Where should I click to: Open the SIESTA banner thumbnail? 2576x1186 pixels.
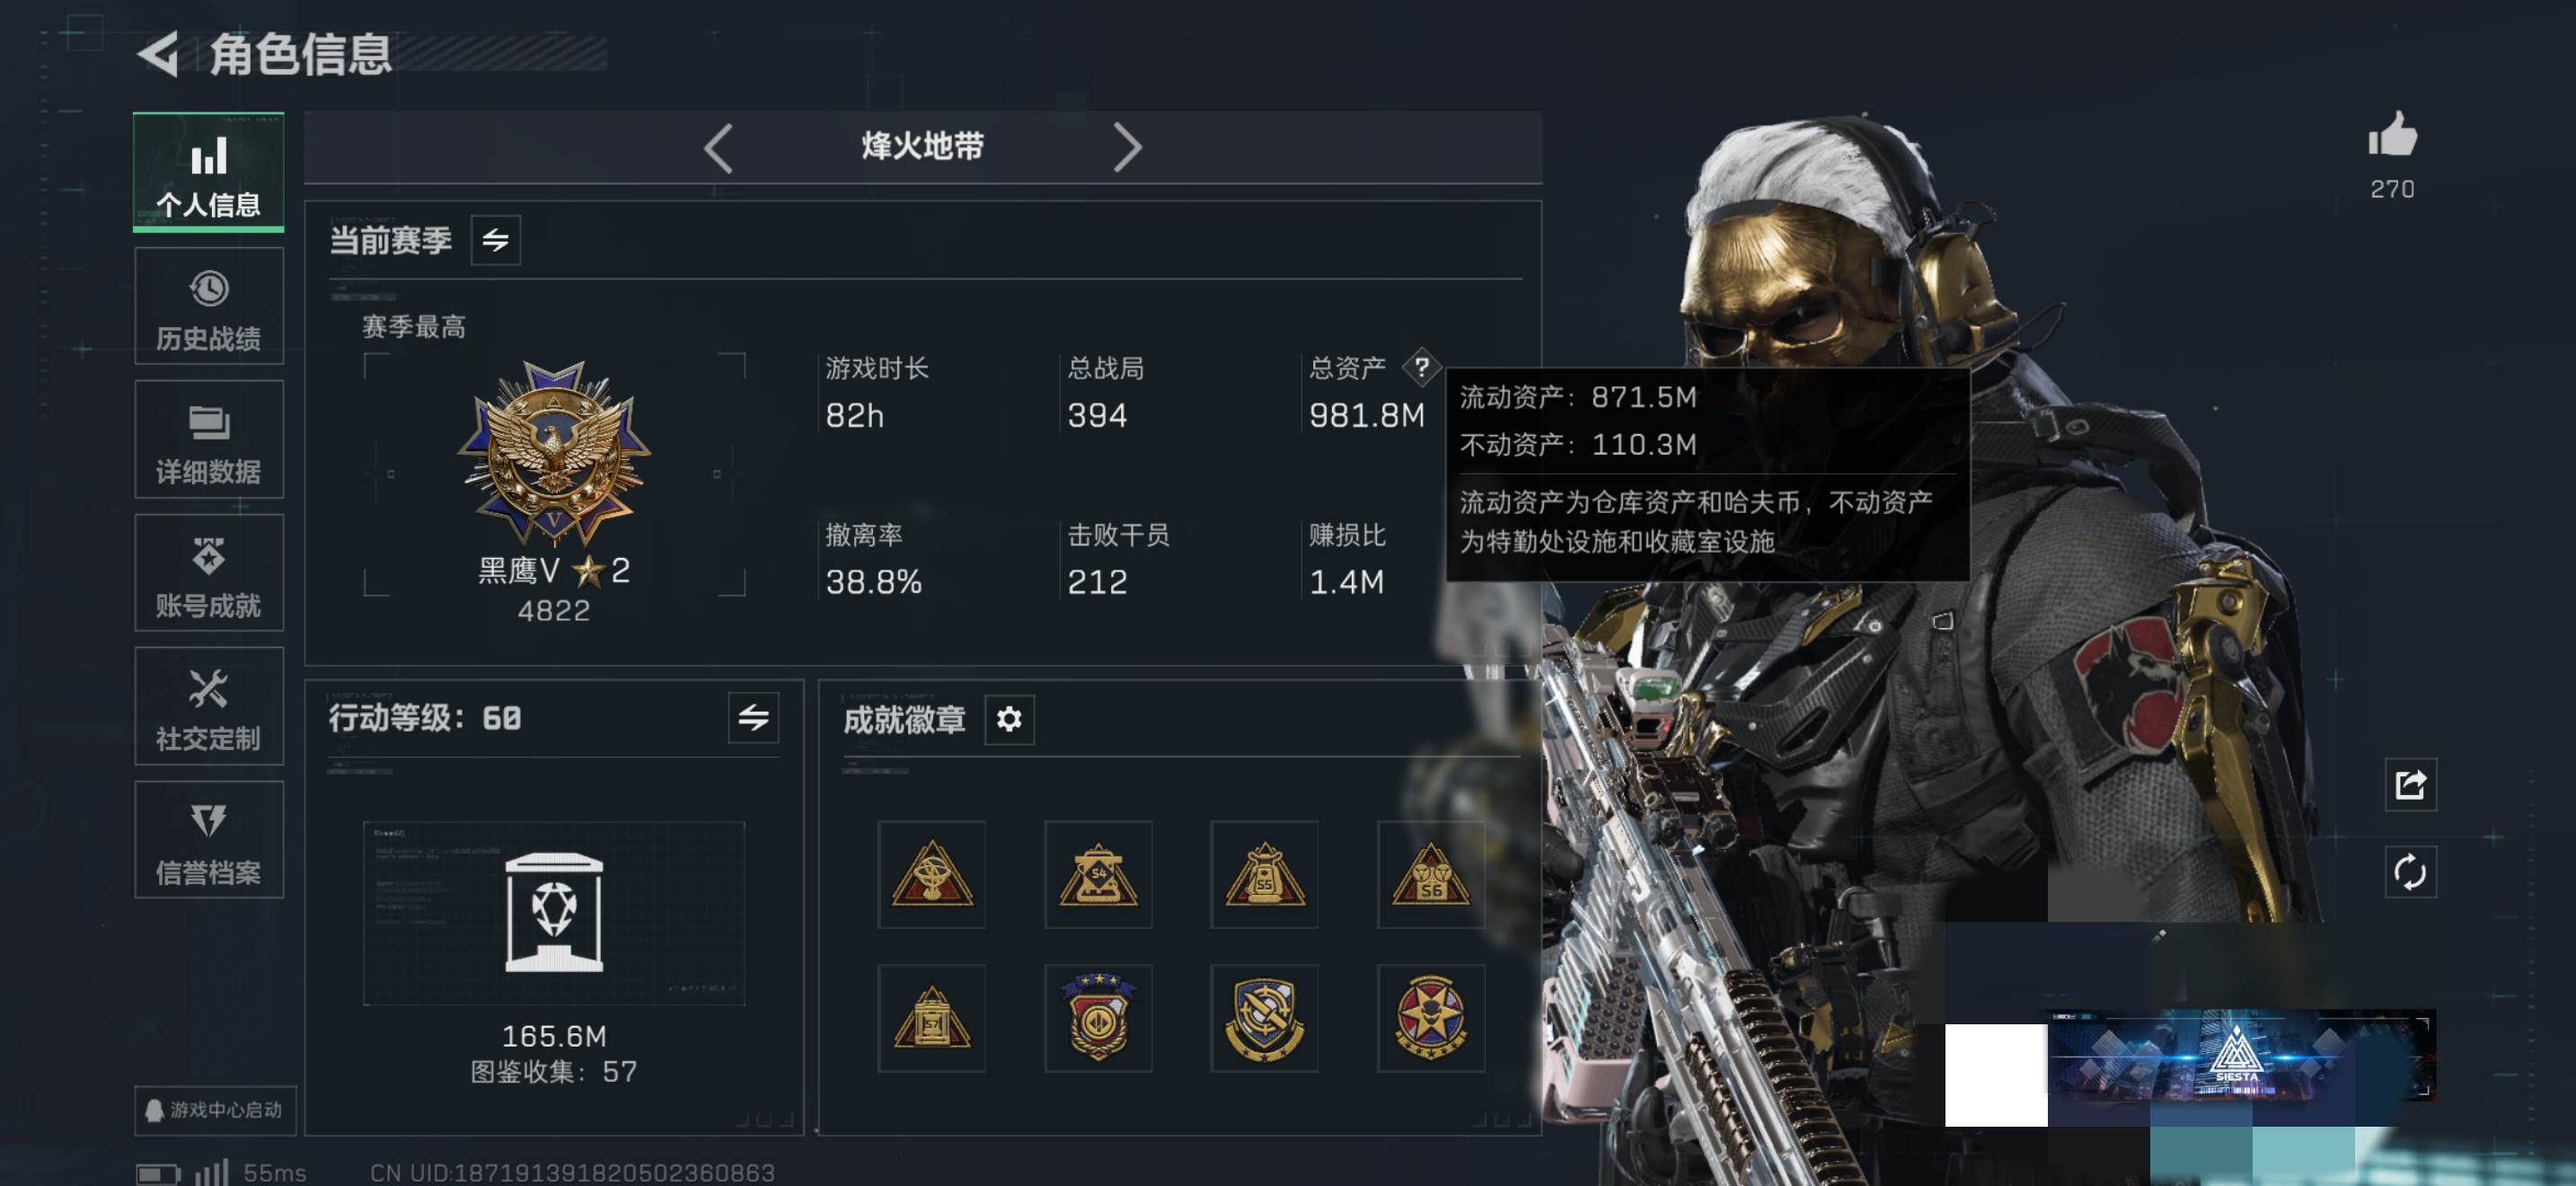click(x=2240, y=1056)
